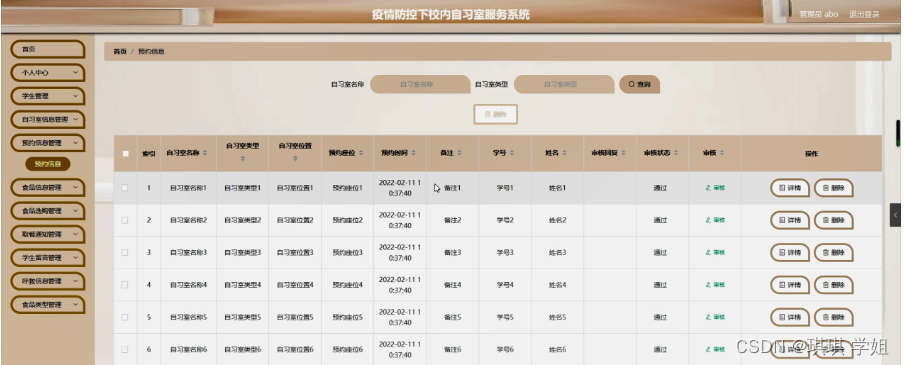Screen dimensions: 904x365
Task: Select the 预约信息 submenu item
Action: coord(48,164)
